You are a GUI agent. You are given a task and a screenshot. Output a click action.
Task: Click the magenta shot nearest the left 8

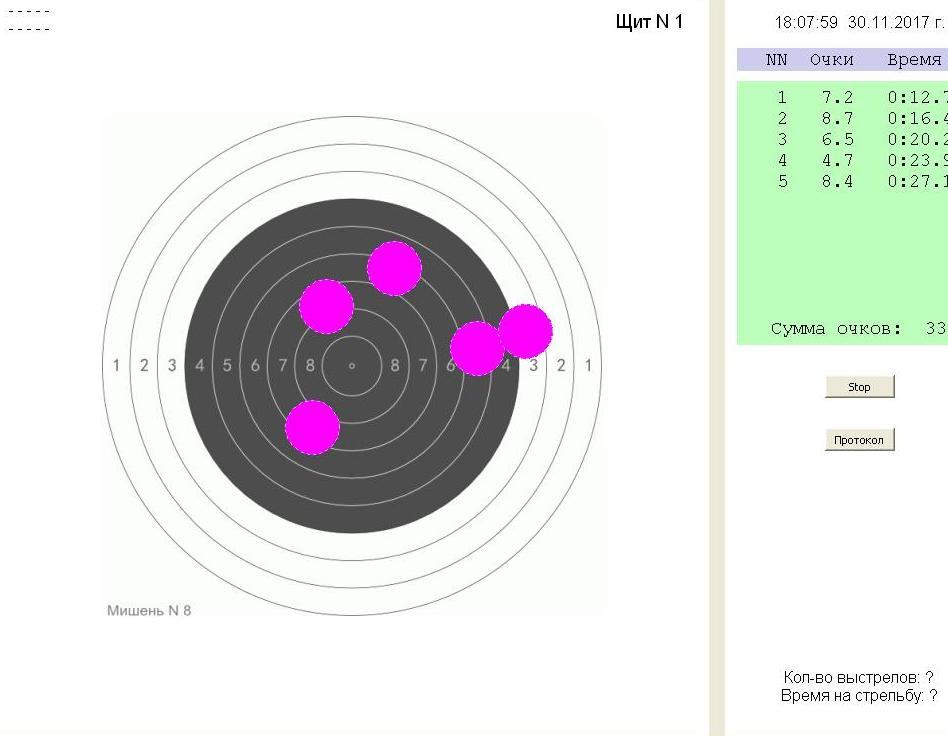click(x=326, y=306)
